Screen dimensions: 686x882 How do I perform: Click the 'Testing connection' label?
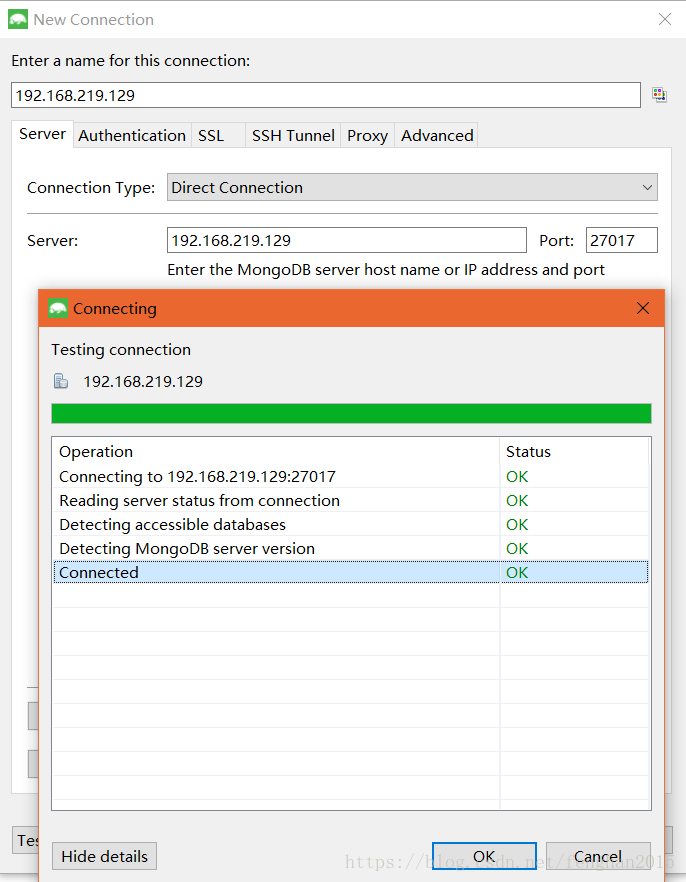[x=121, y=349]
